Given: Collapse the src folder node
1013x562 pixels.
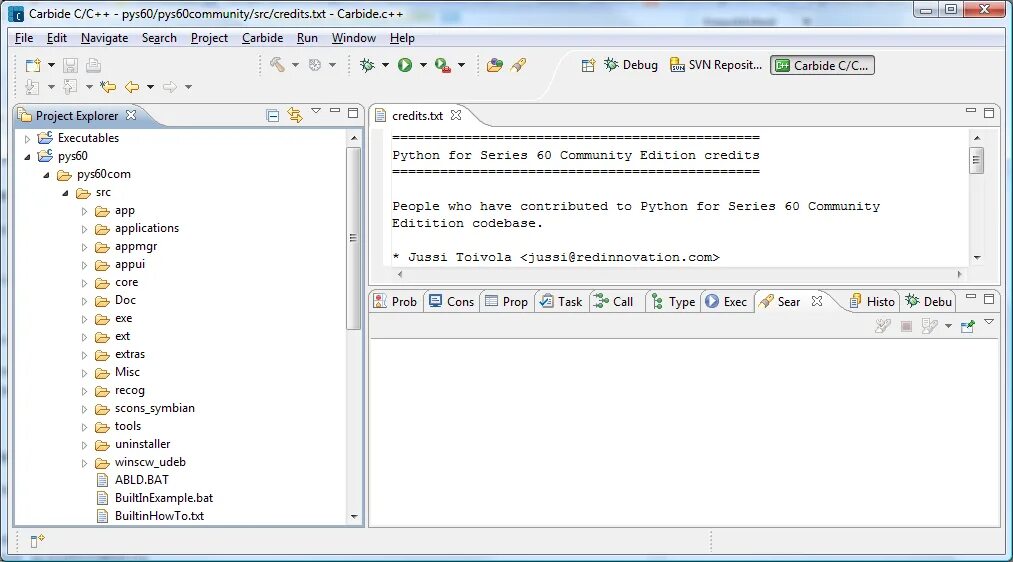Looking at the screenshot, I should coord(65,193).
